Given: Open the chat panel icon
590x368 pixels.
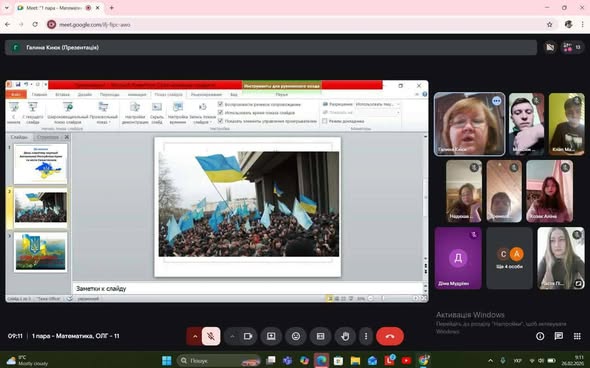Looking at the screenshot, I should point(559,336).
